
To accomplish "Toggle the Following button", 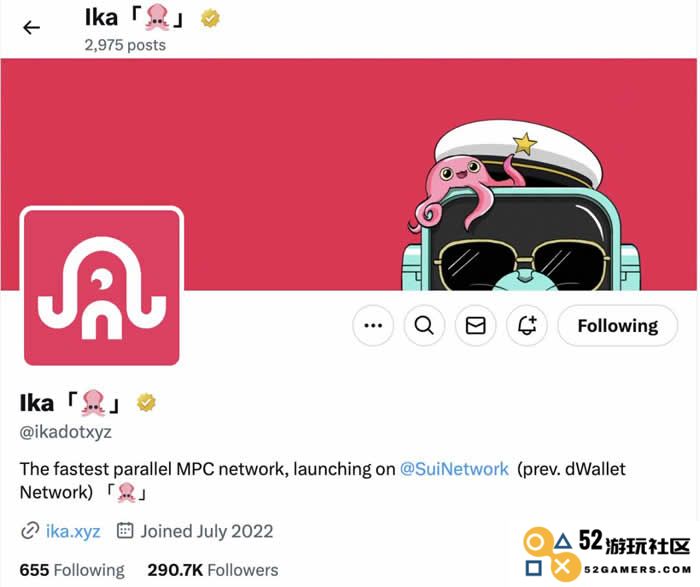I will pos(618,325).
